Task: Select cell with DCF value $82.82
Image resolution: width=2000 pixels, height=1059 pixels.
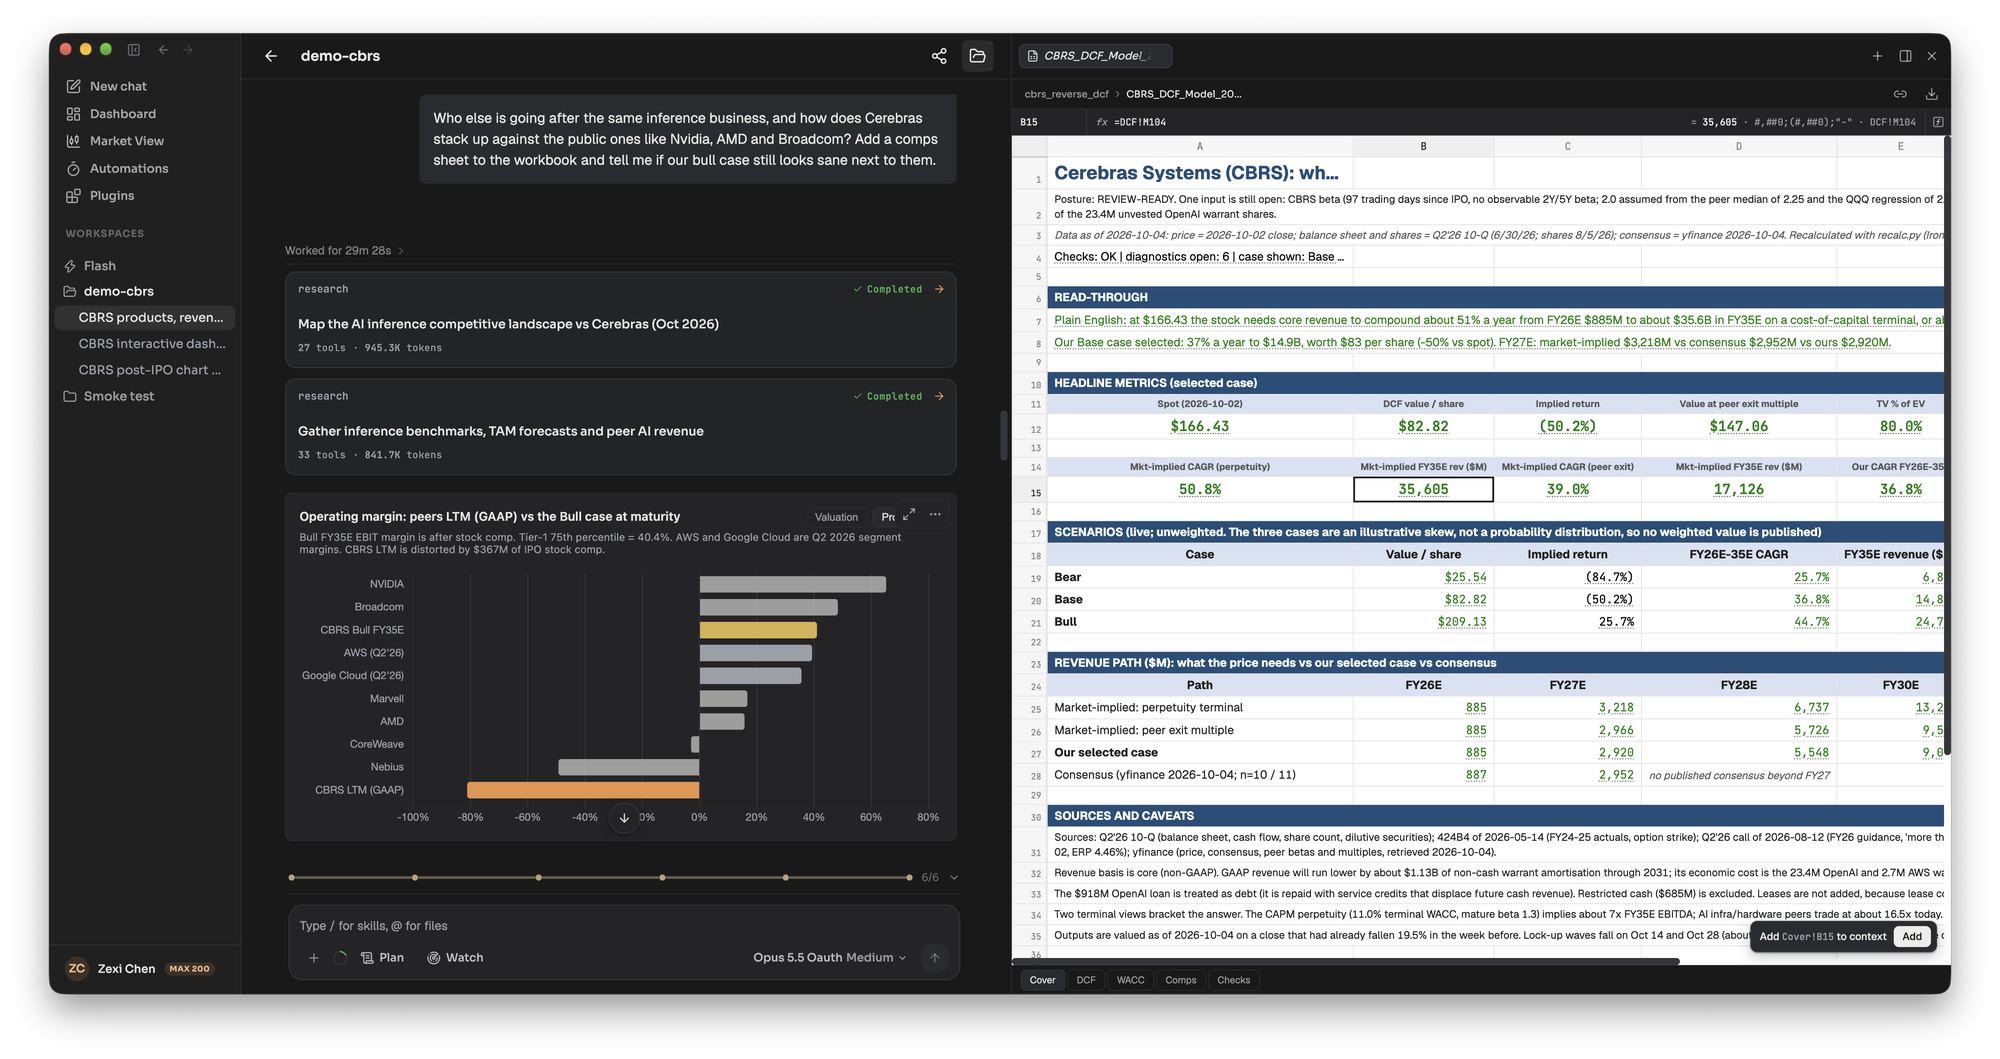Action: coord(1423,426)
